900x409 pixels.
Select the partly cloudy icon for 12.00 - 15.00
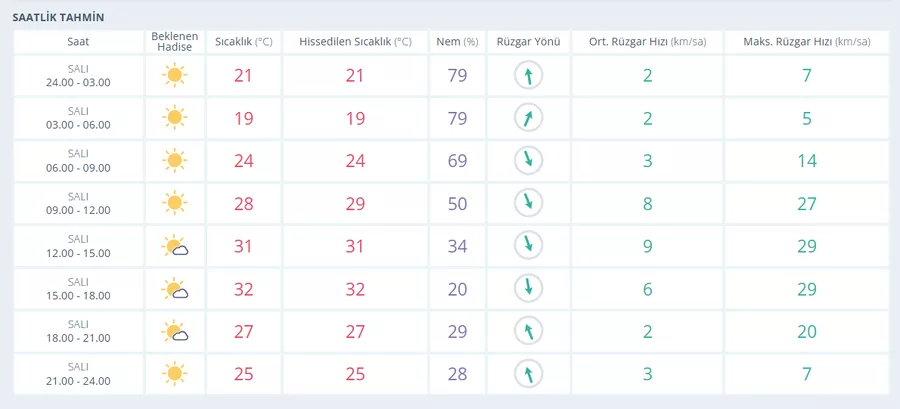[x=175, y=246]
